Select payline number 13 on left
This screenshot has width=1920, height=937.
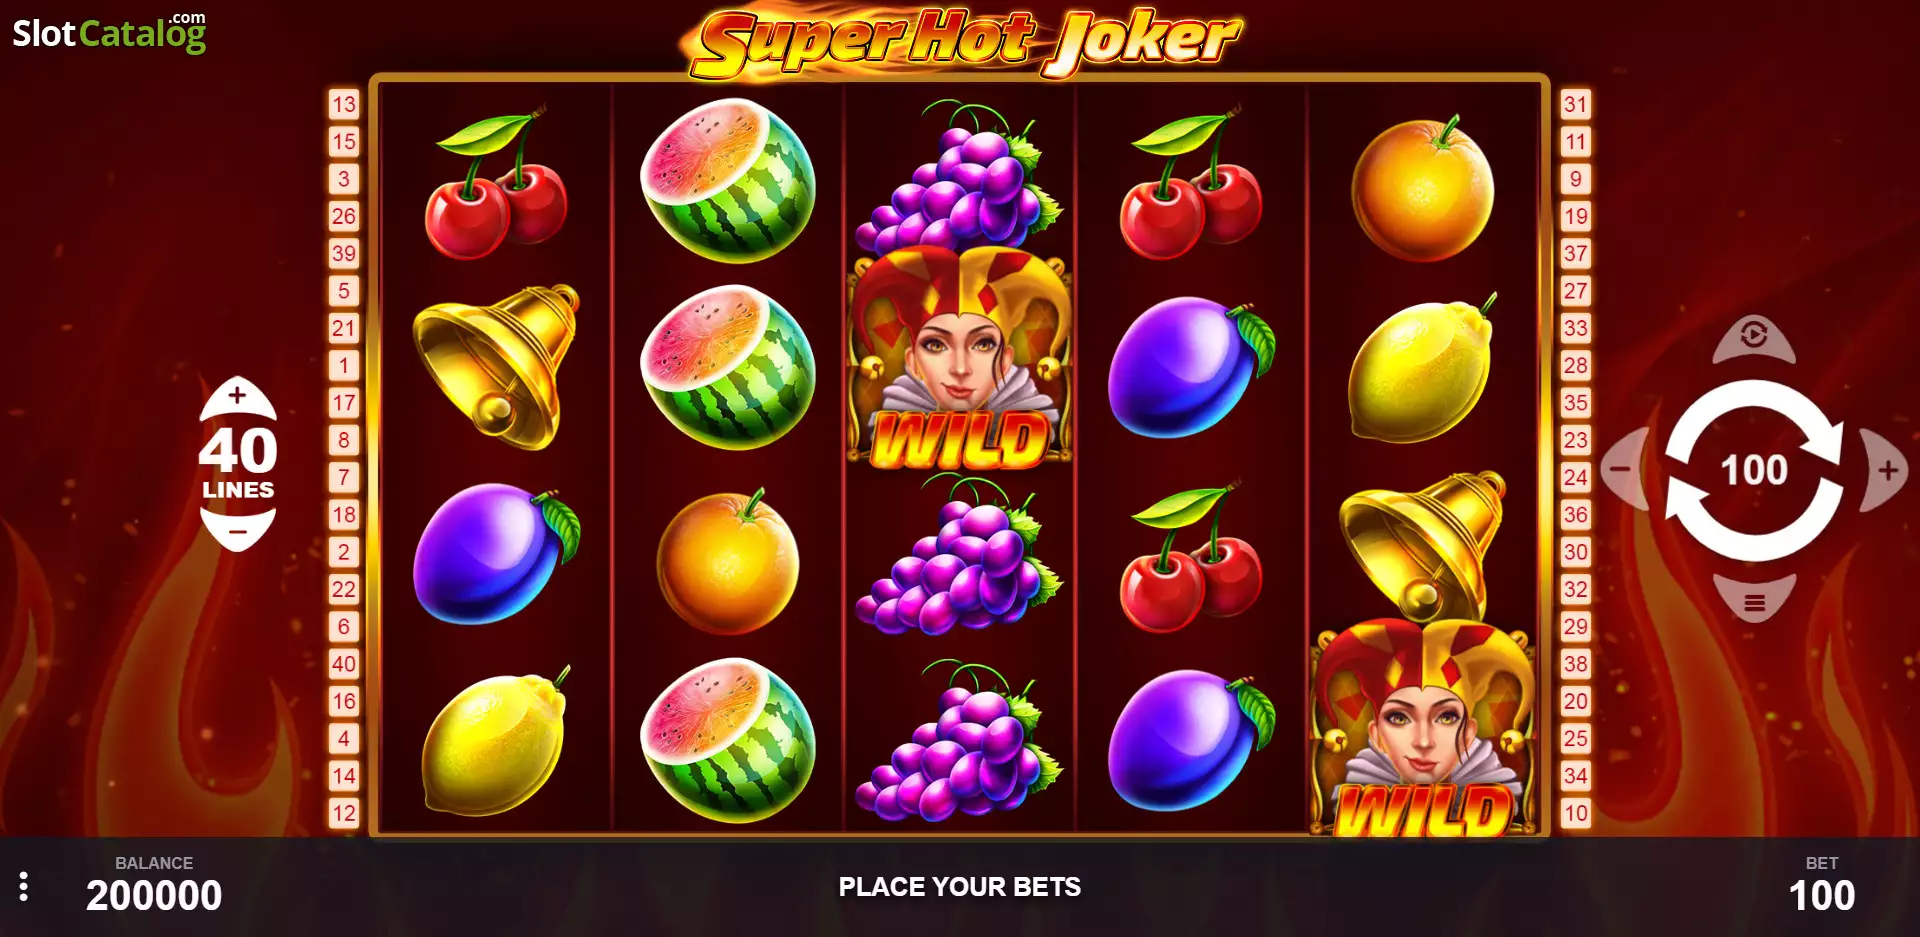[344, 104]
